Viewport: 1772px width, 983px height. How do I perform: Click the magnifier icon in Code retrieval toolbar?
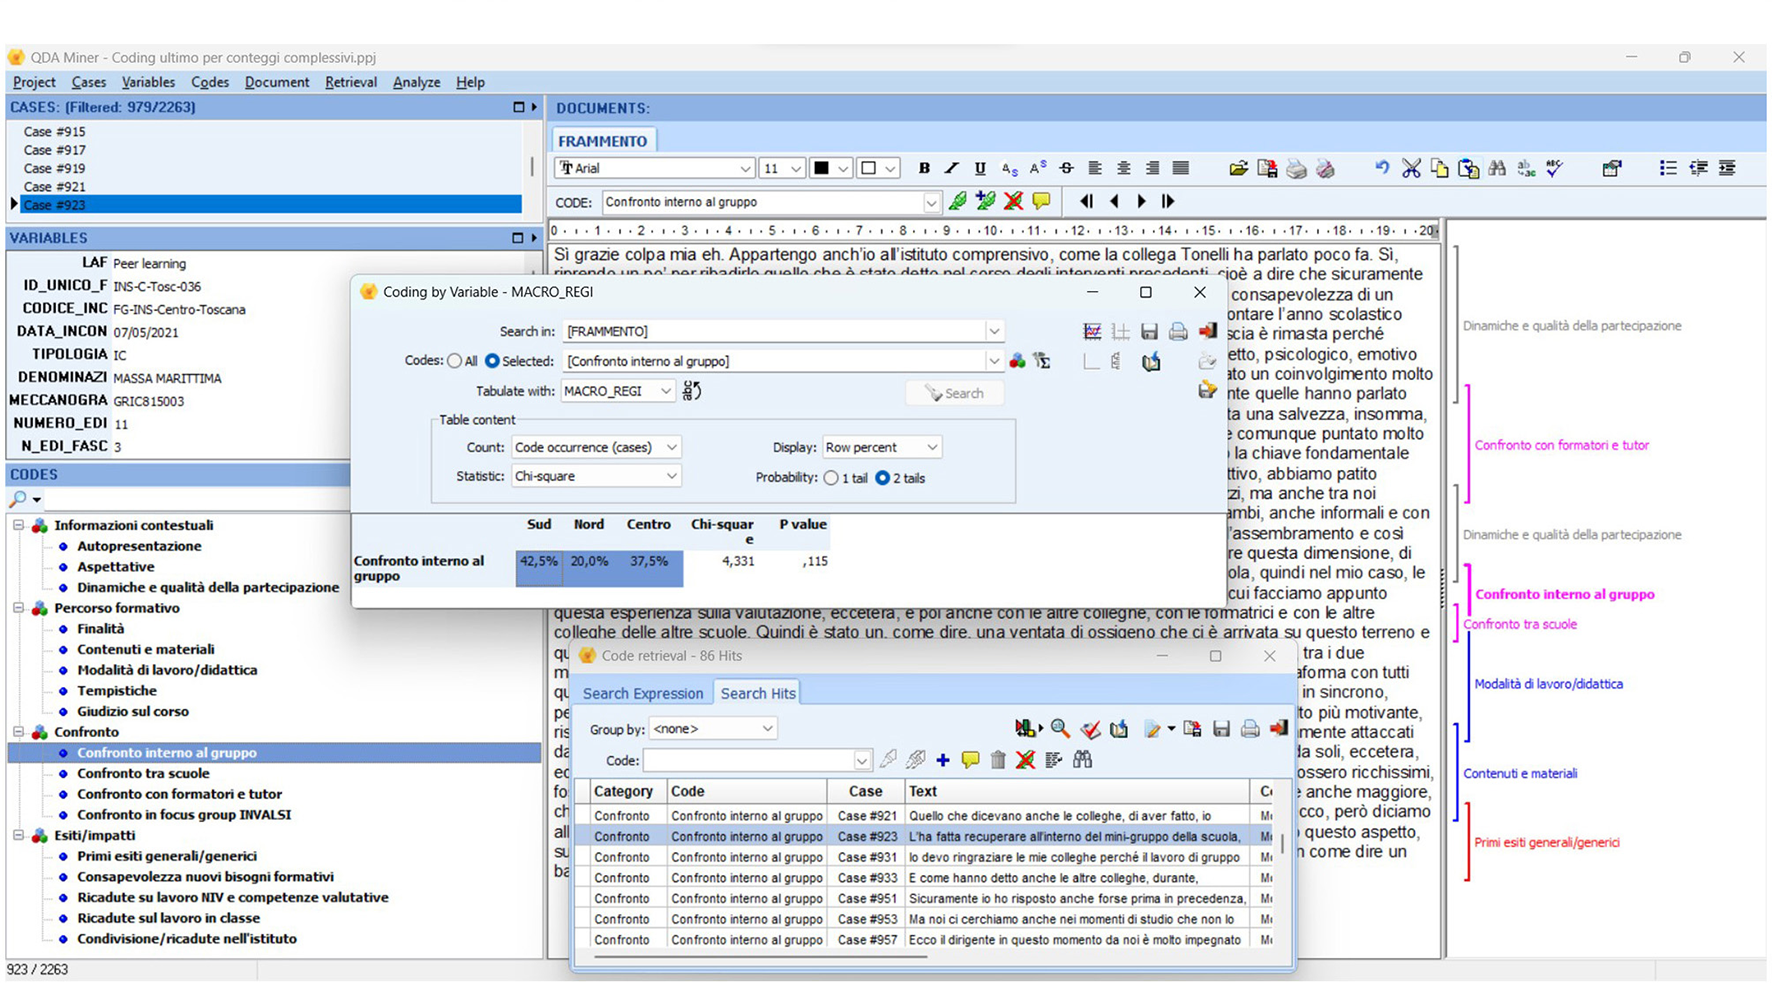1060,729
